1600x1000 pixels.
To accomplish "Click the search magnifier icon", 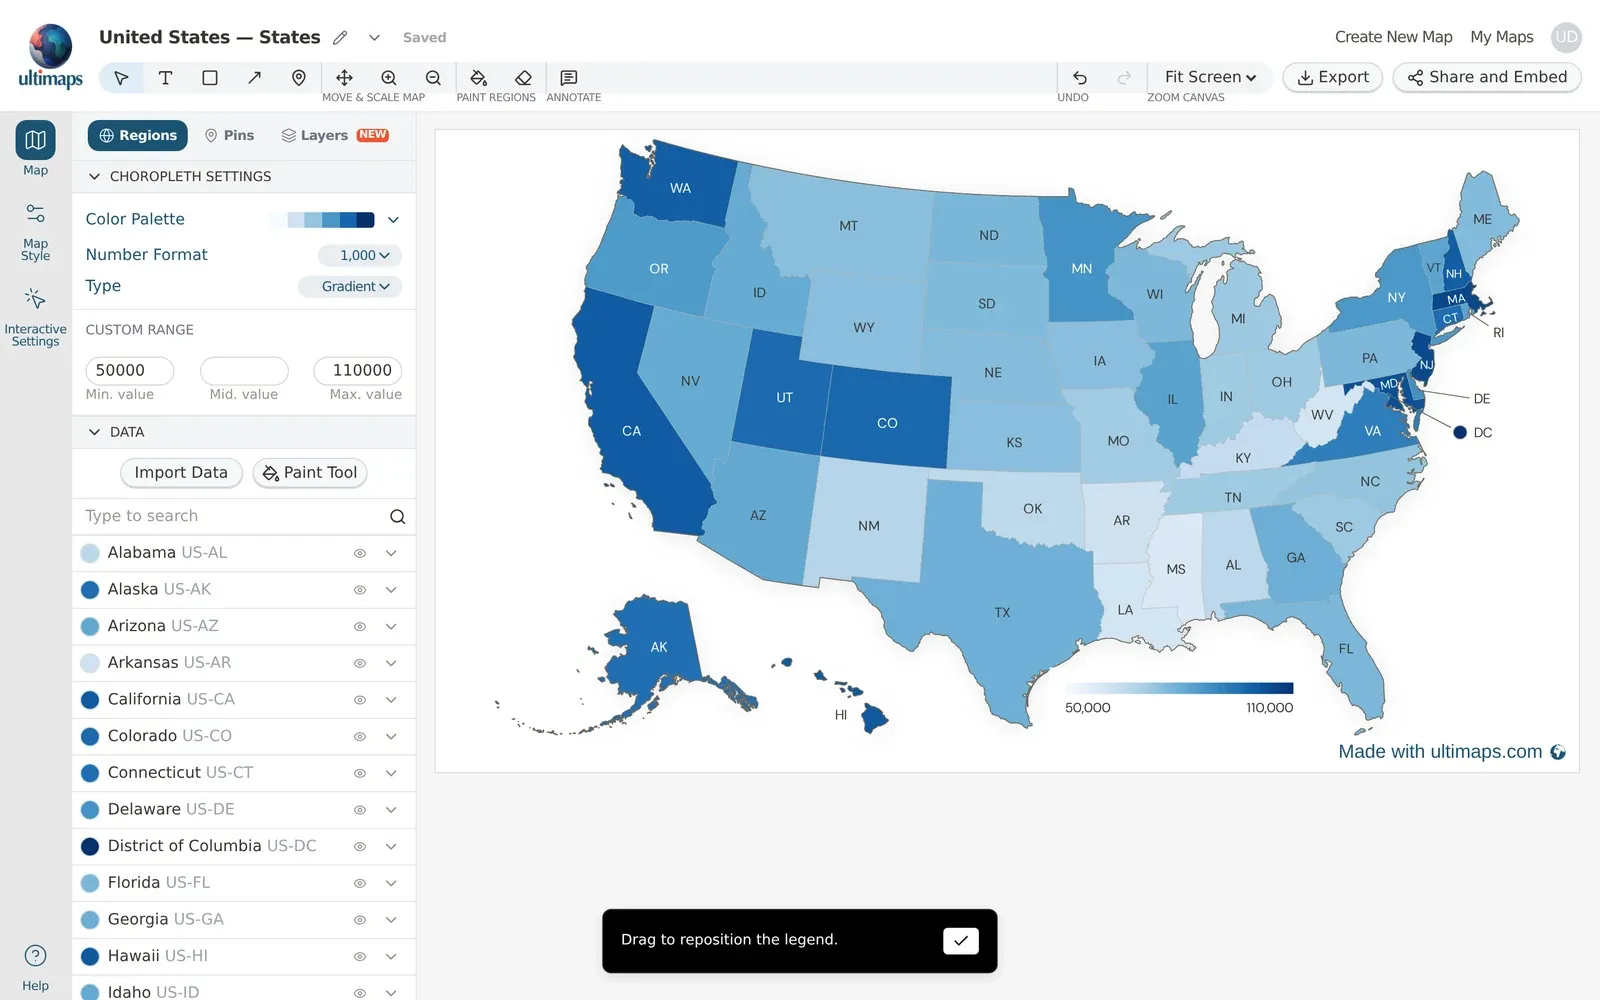I will pos(397,517).
